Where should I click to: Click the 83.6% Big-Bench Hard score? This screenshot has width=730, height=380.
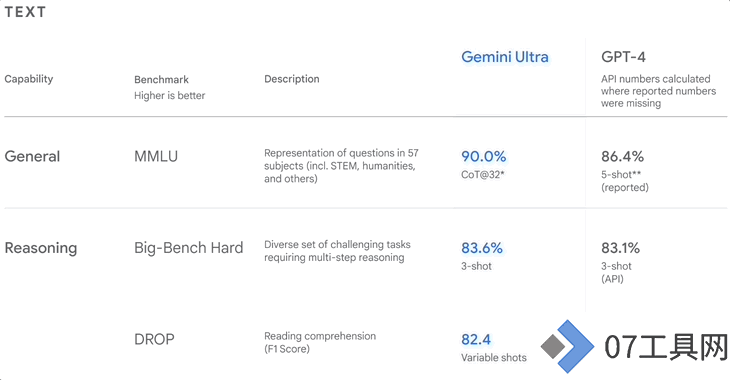point(482,248)
